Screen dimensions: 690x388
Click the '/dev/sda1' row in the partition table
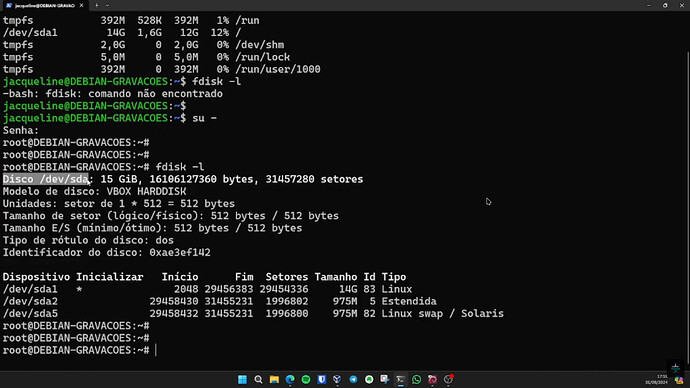point(207,289)
